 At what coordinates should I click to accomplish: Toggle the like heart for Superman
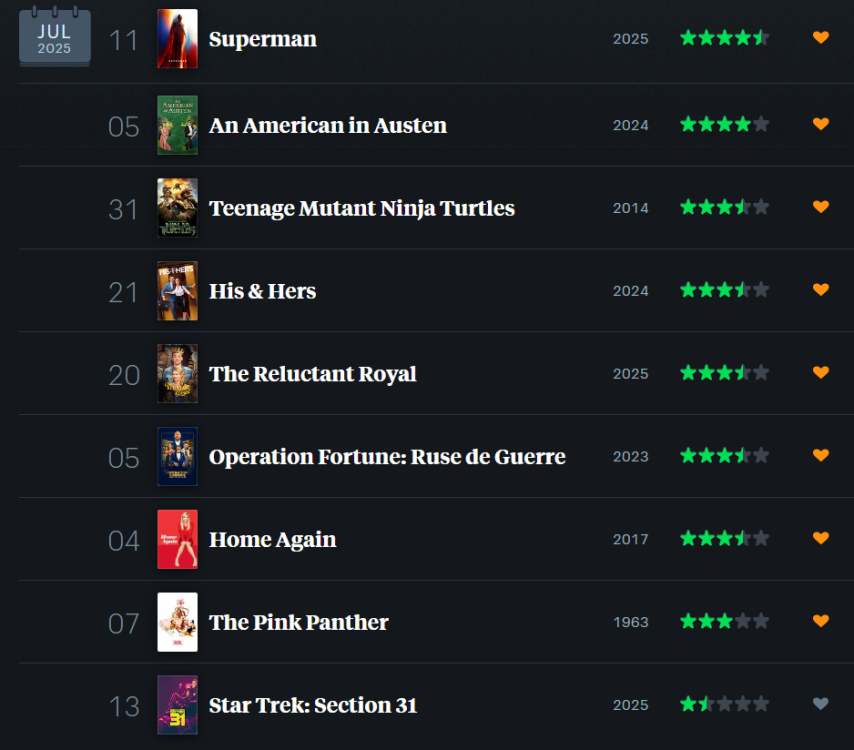click(821, 38)
